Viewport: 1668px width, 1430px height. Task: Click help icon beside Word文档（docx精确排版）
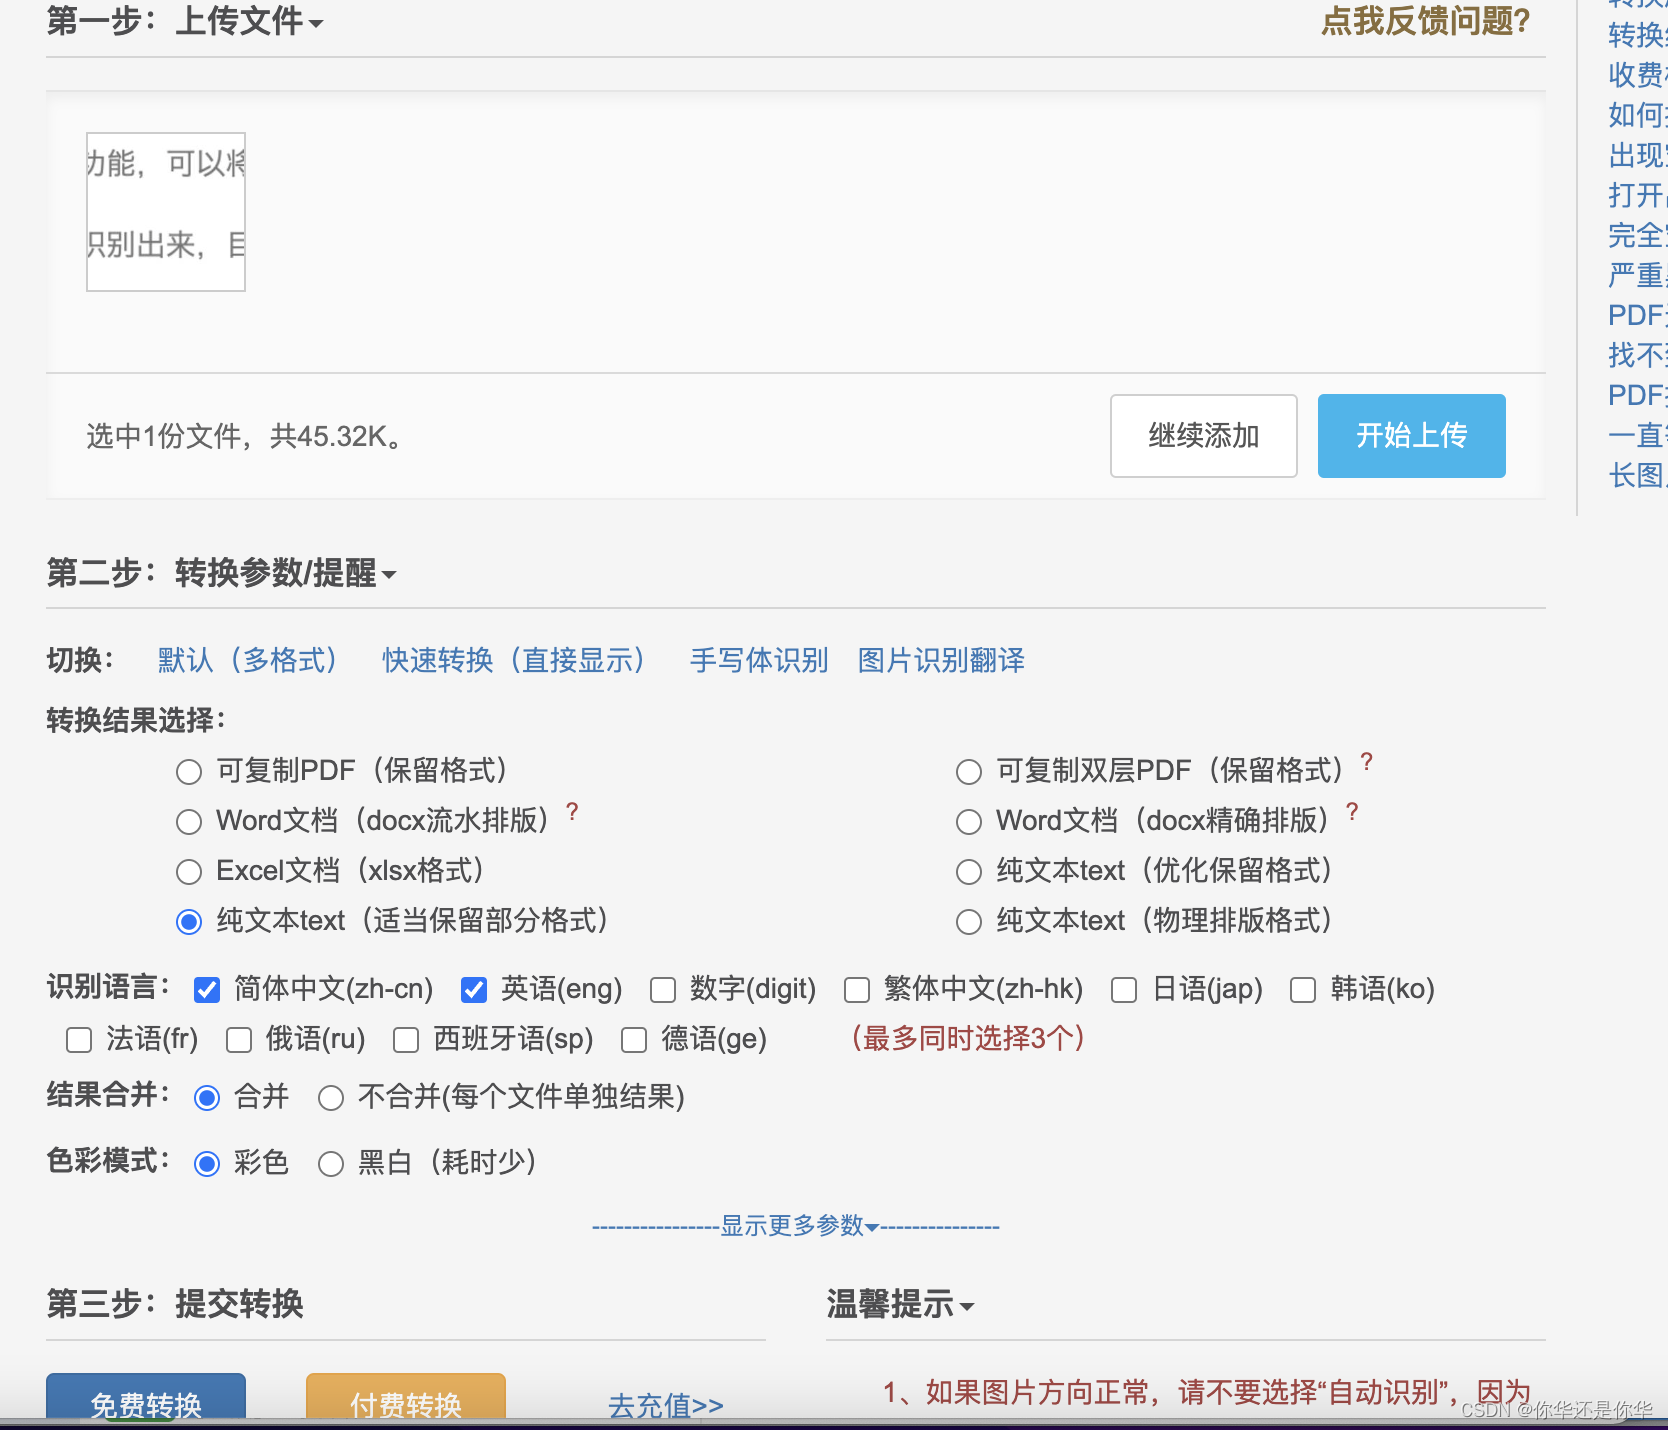(1352, 811)
